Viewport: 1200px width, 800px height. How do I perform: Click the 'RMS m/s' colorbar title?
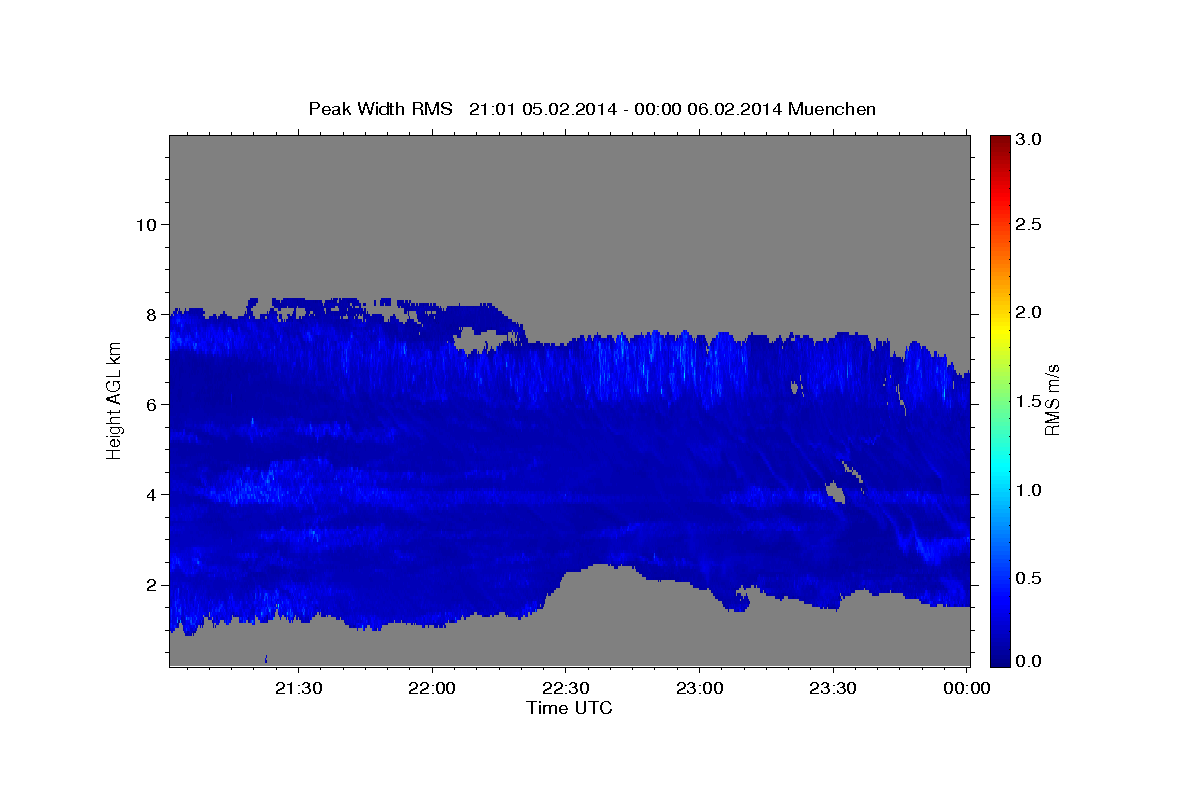point(1052,400)
